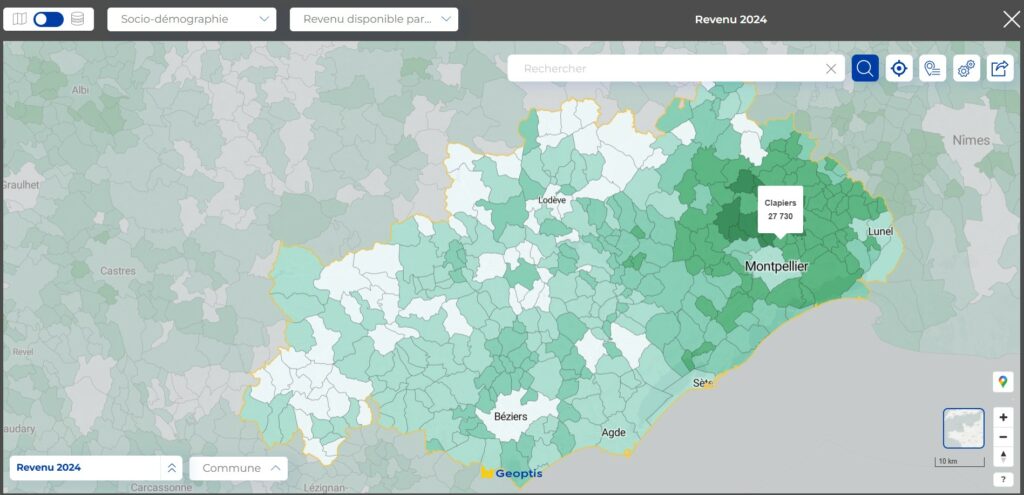Reset map north with compass button
This screenshot has width=1024, height=495.
pyautogui.click(x=1003, y=456)
